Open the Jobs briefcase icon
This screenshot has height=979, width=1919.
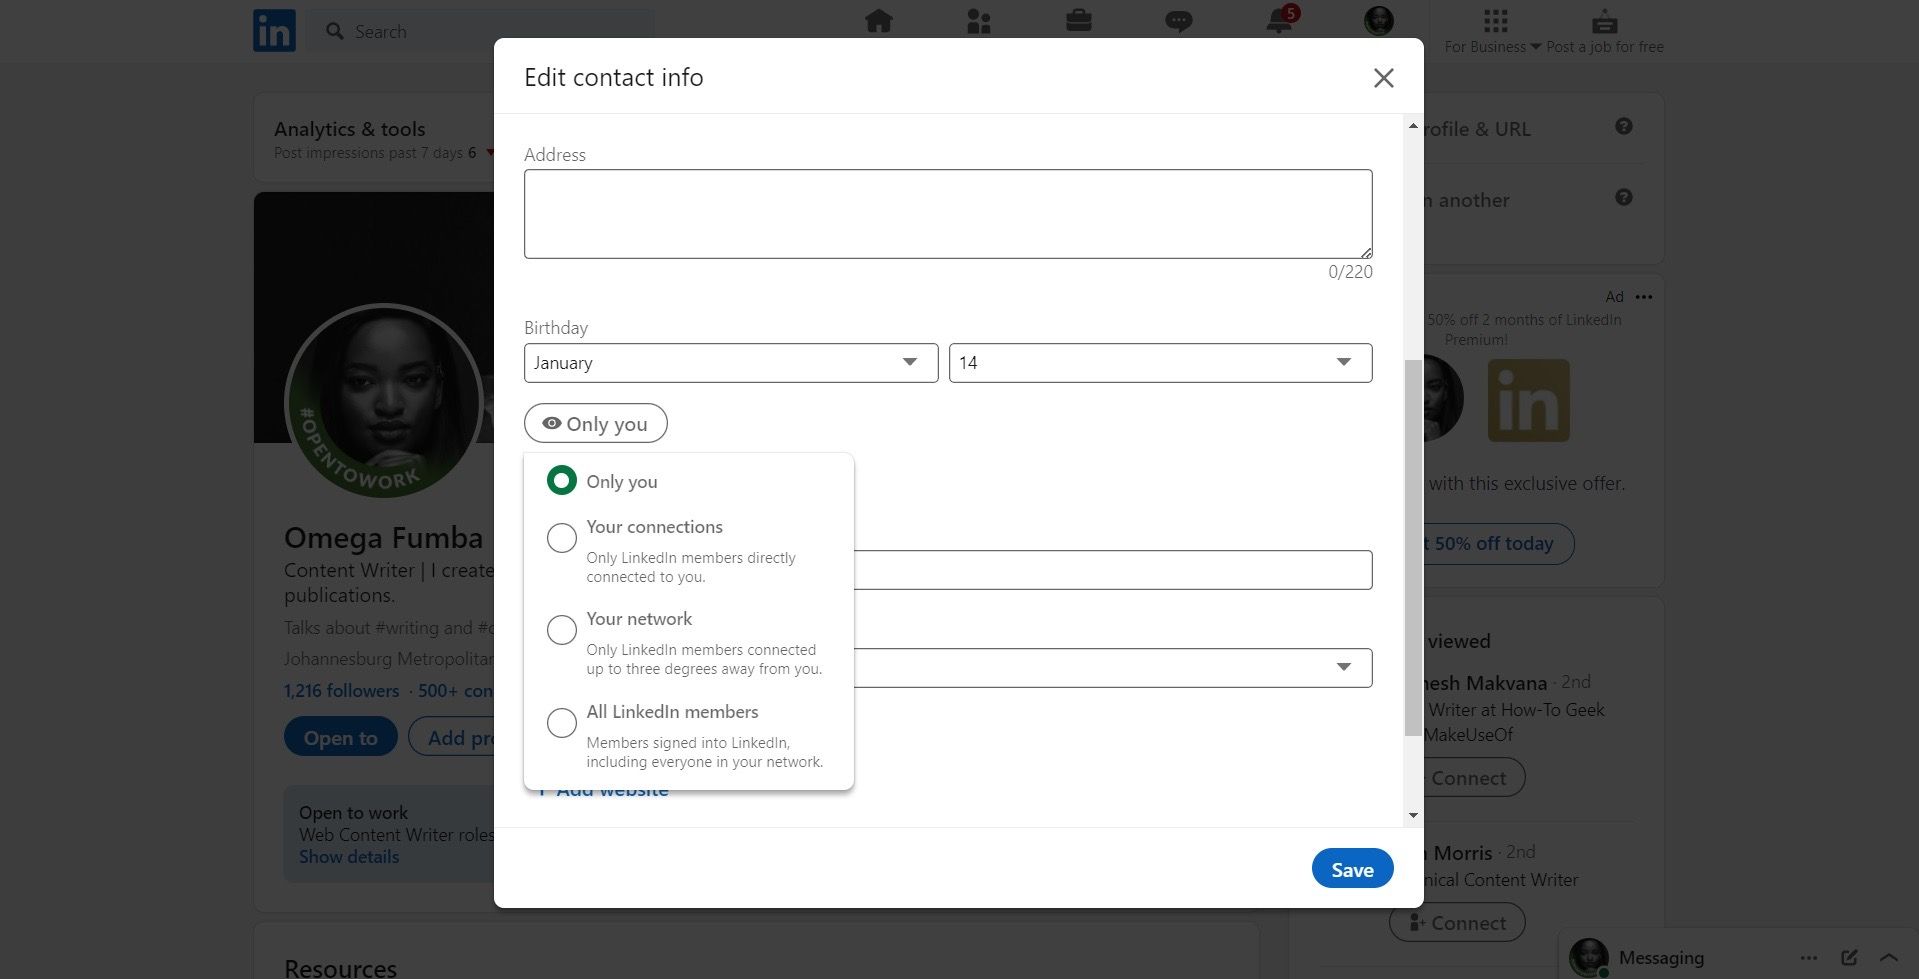point(1078,21)
